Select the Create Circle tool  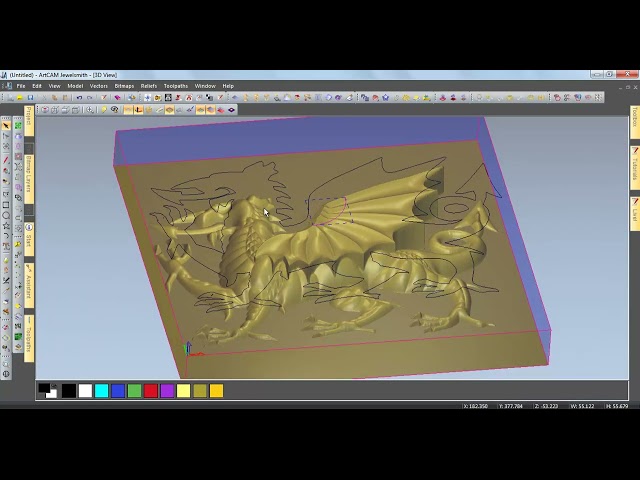(x=6, y=215)
